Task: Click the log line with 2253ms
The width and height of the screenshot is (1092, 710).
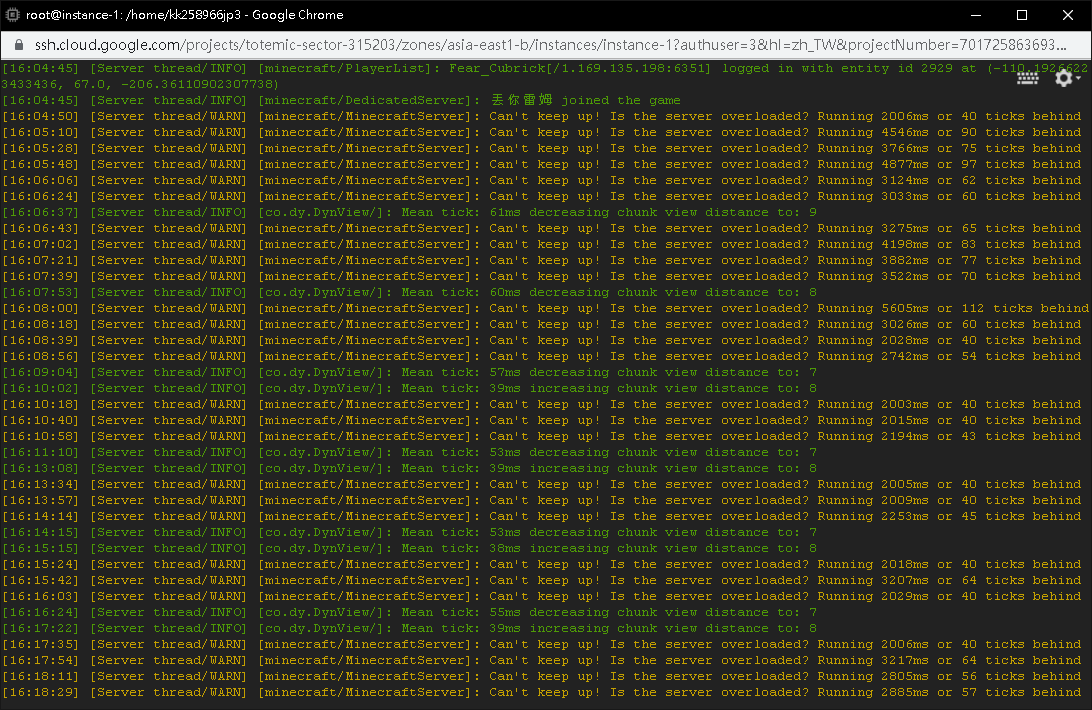Action: pos(541,517)
